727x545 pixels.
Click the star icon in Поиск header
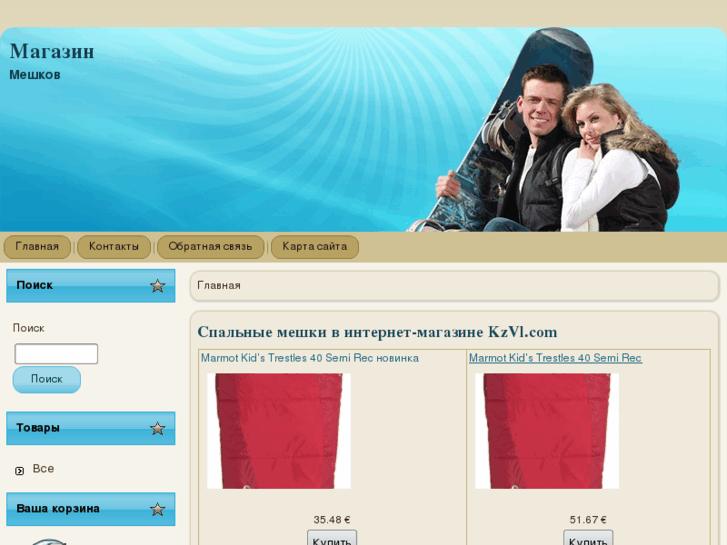158,286
